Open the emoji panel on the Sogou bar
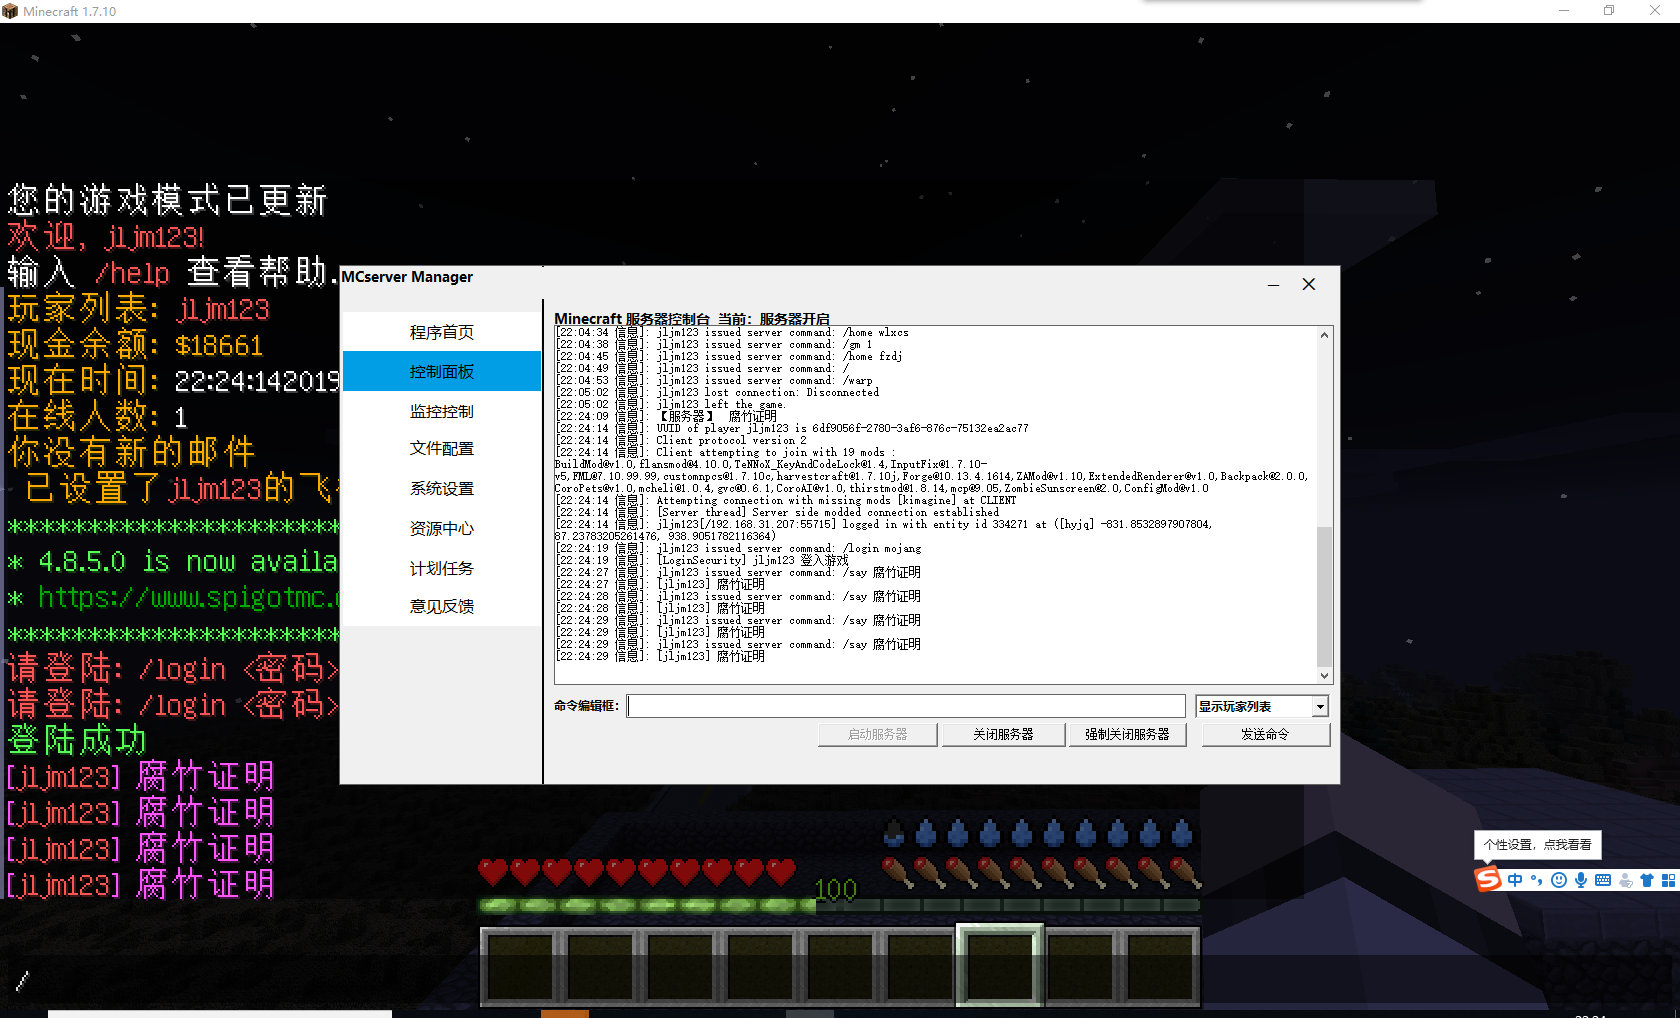1680x1018 pixels. (x=1559, y=880)
